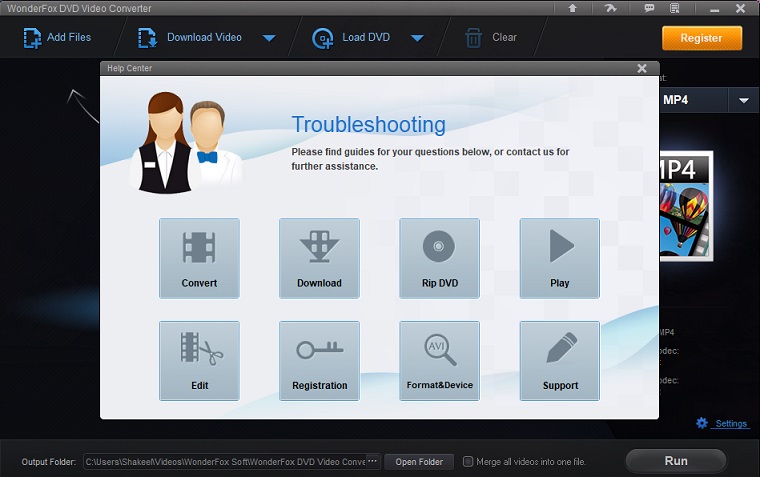Screen dimensions: 760x477
Task: Open the Support pencil tile
Action: click(x=559, y=360)
